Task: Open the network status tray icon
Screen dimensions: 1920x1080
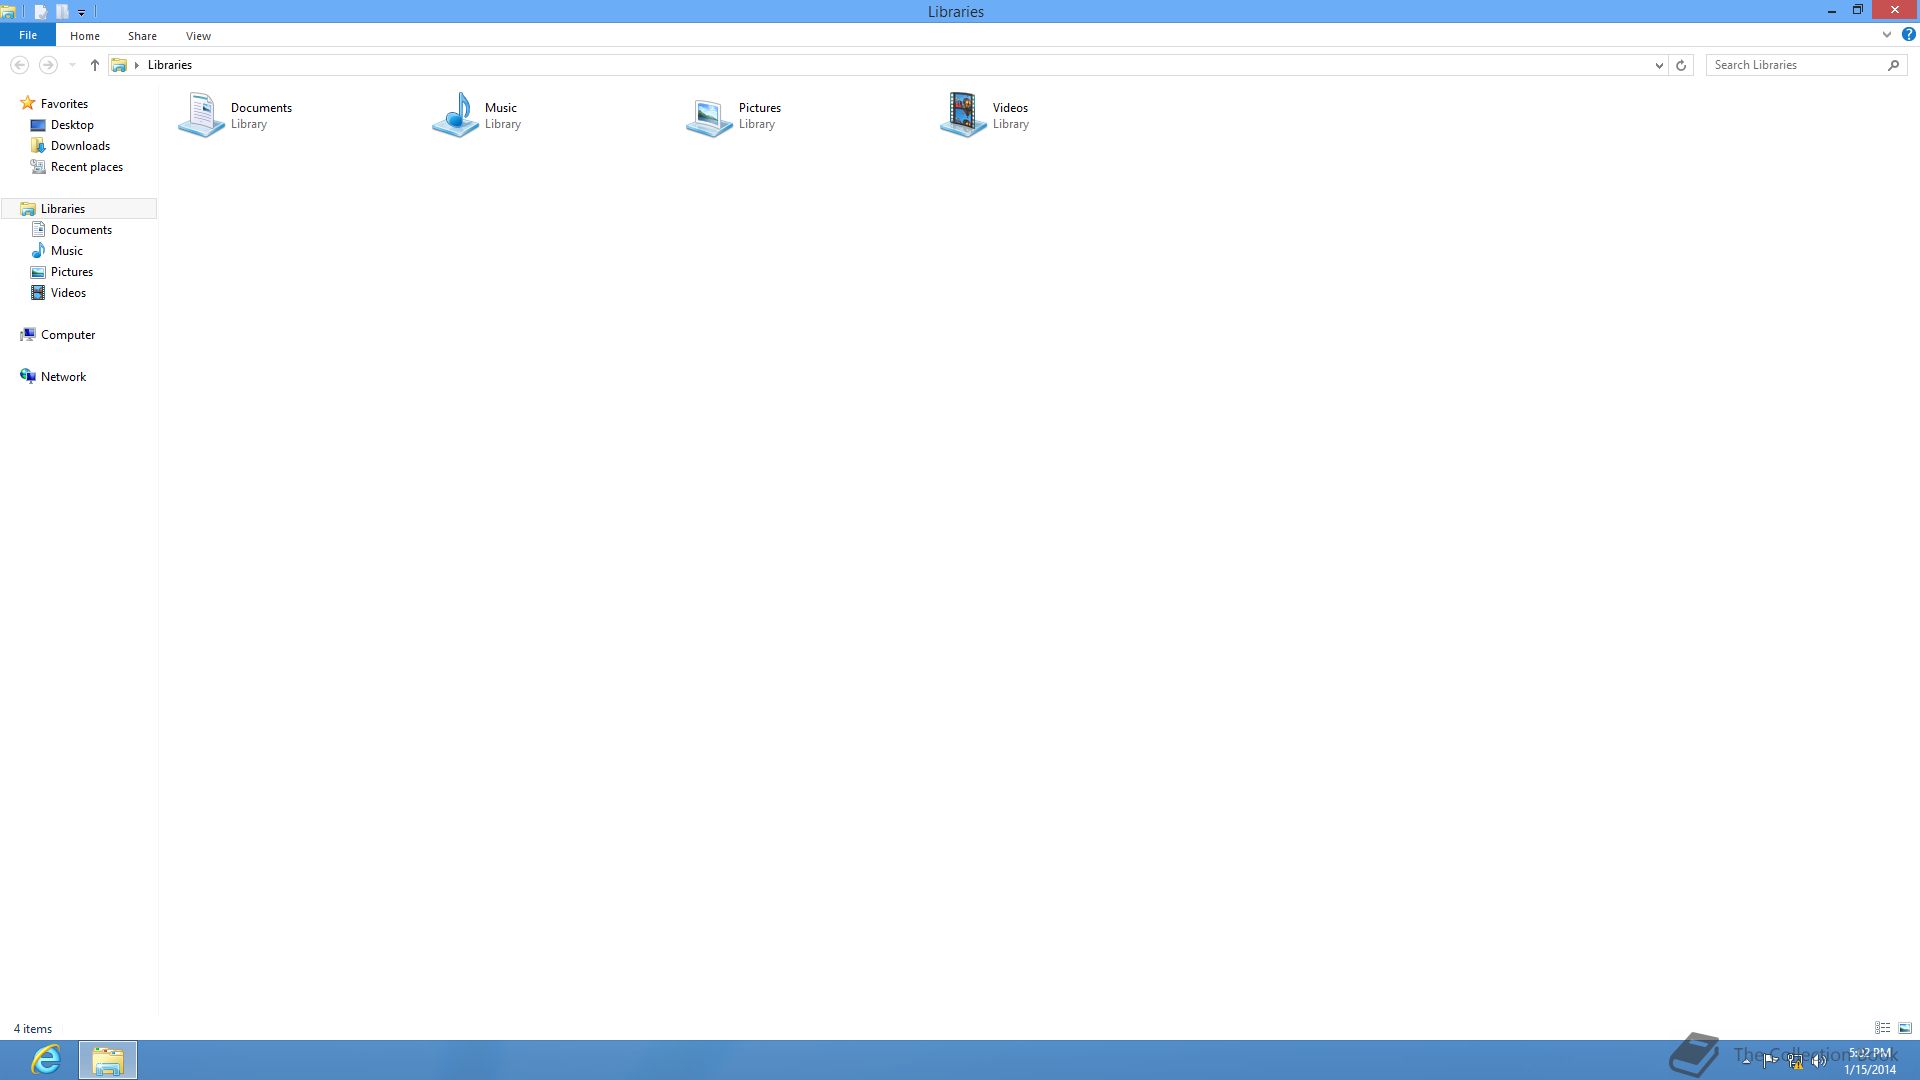Action: click(x=1795, y=1061)
